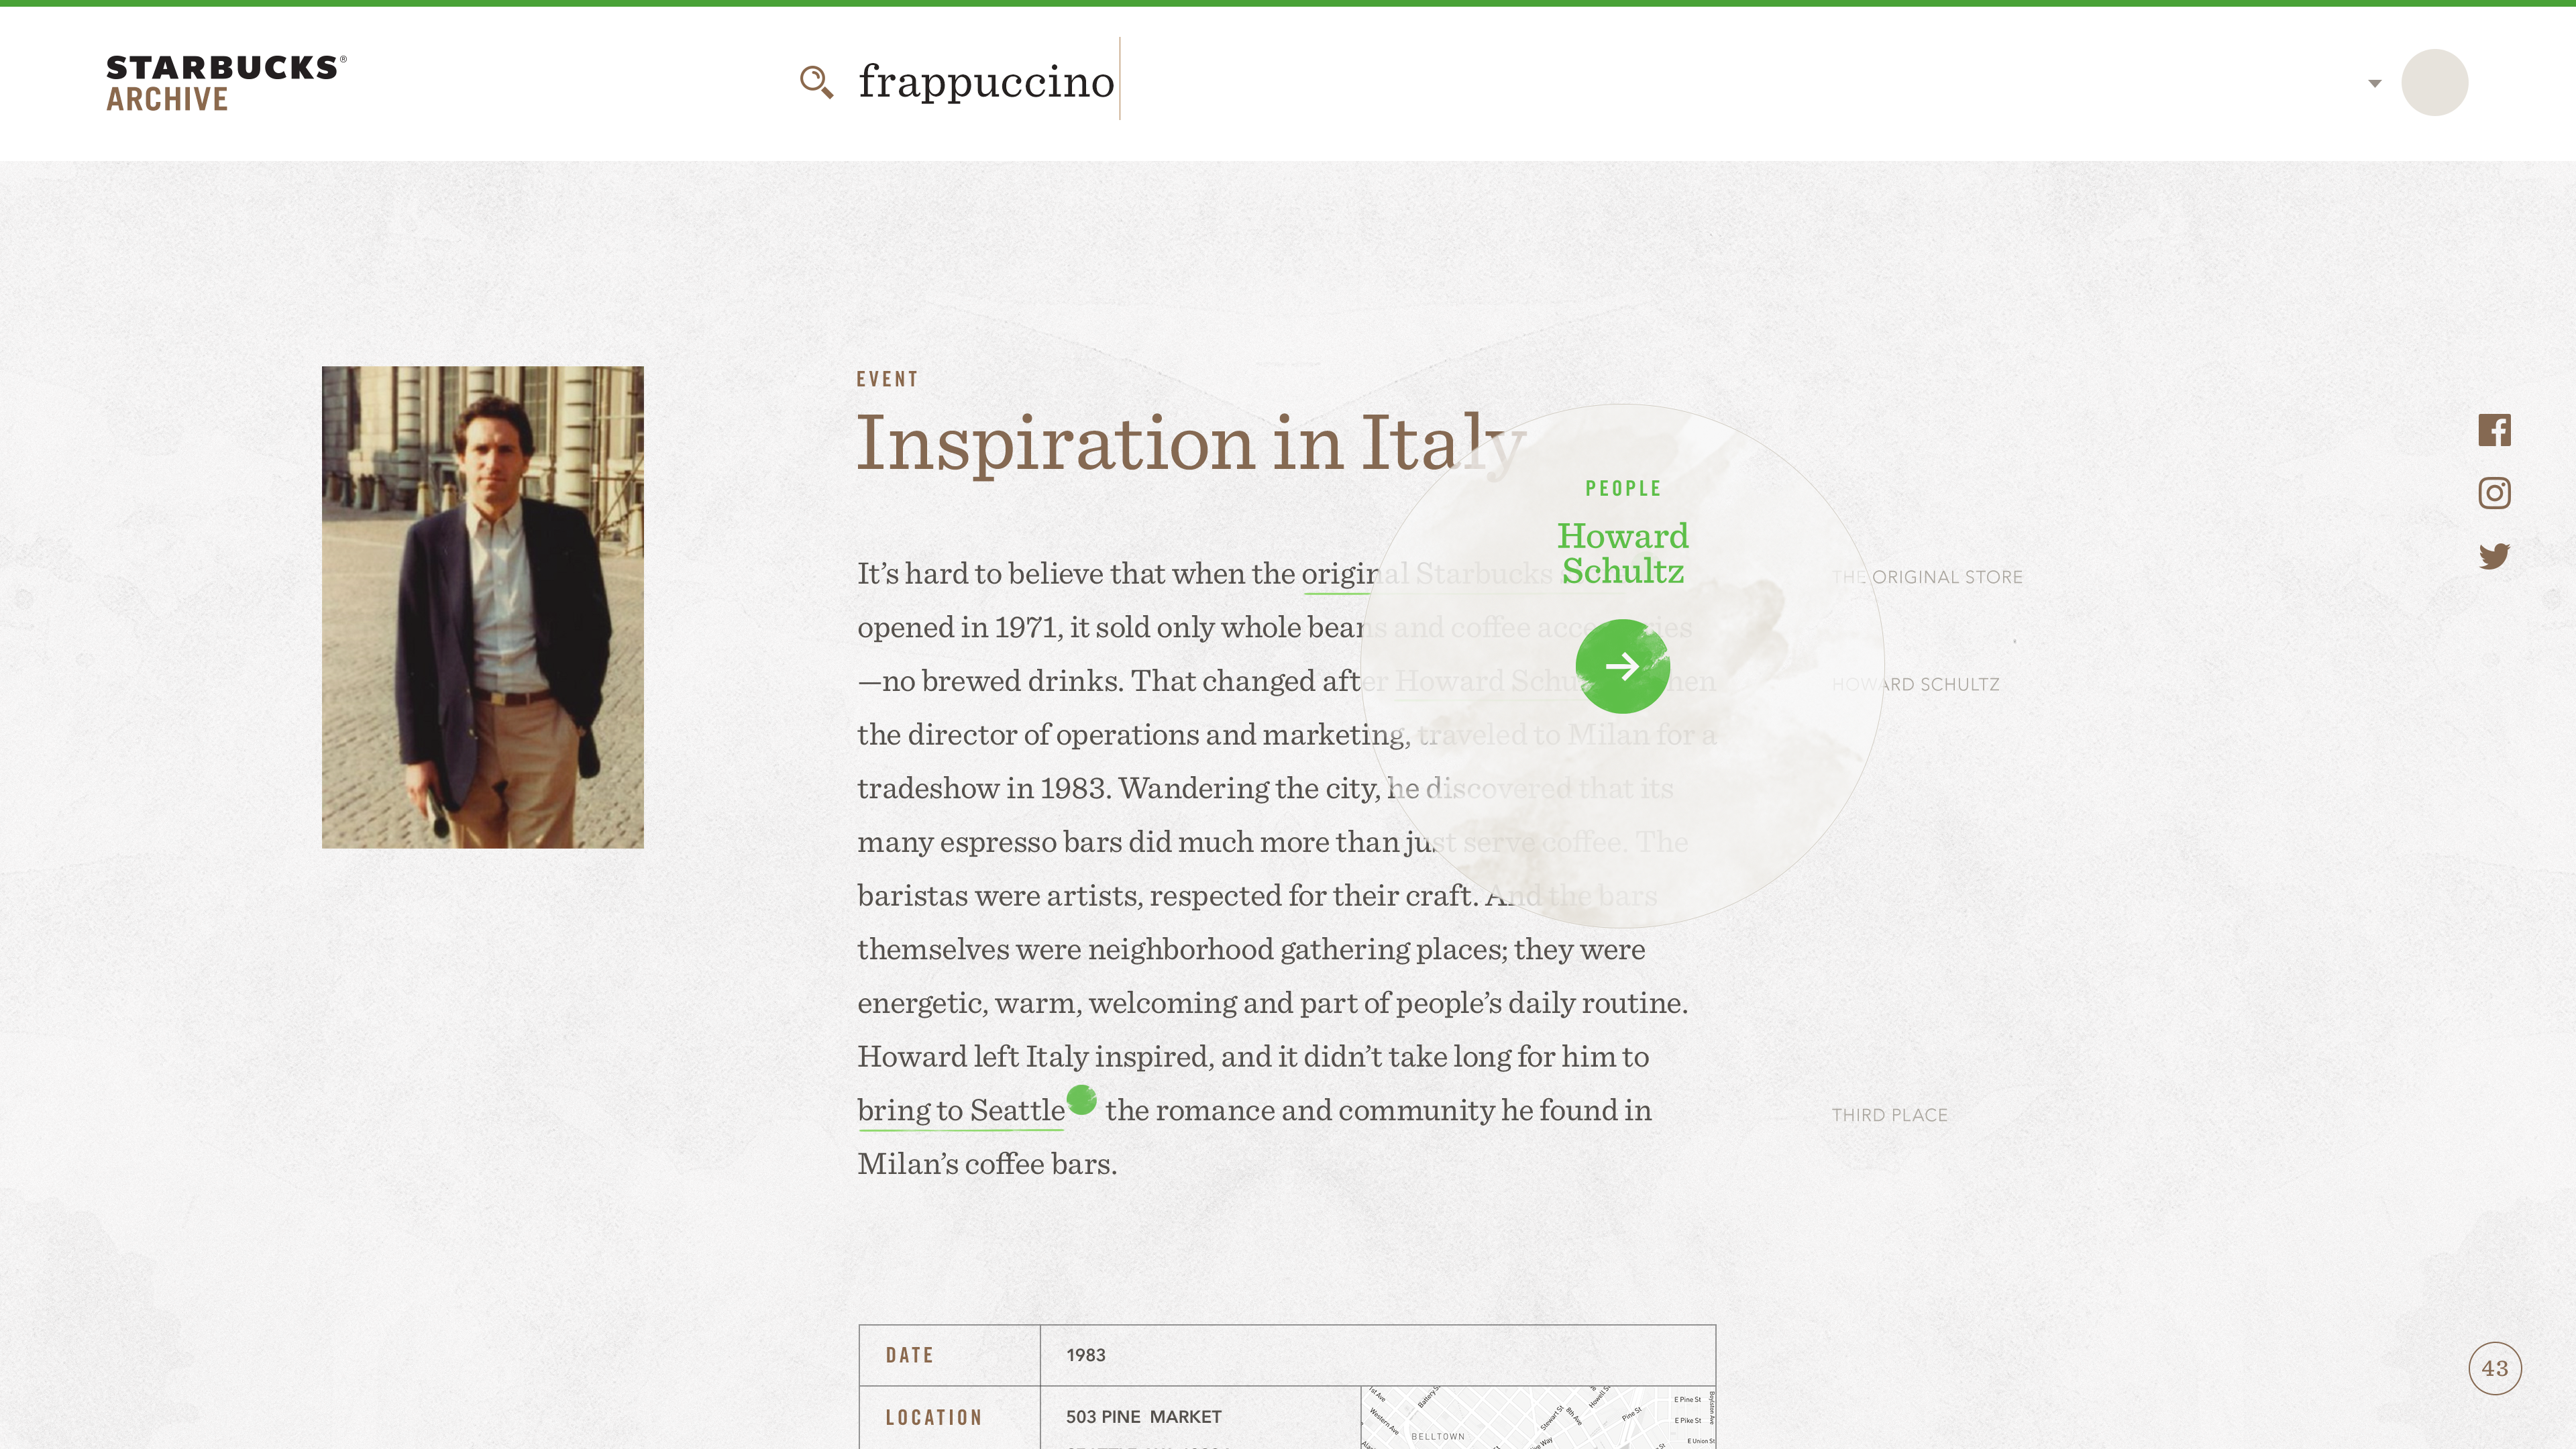Viewport: 2576px width, 1449px height.
Task: Click '503 PINE MARKET' address
Action: 1143,1417
